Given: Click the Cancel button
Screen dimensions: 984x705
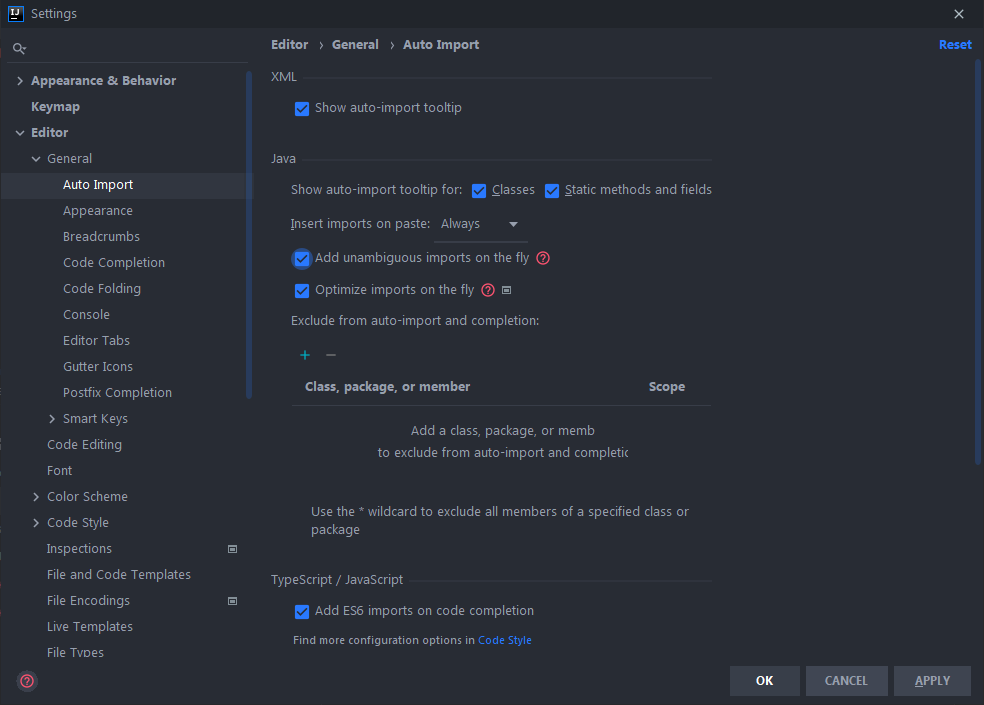Looking at the screenshot, I should (x=846, y=681).
